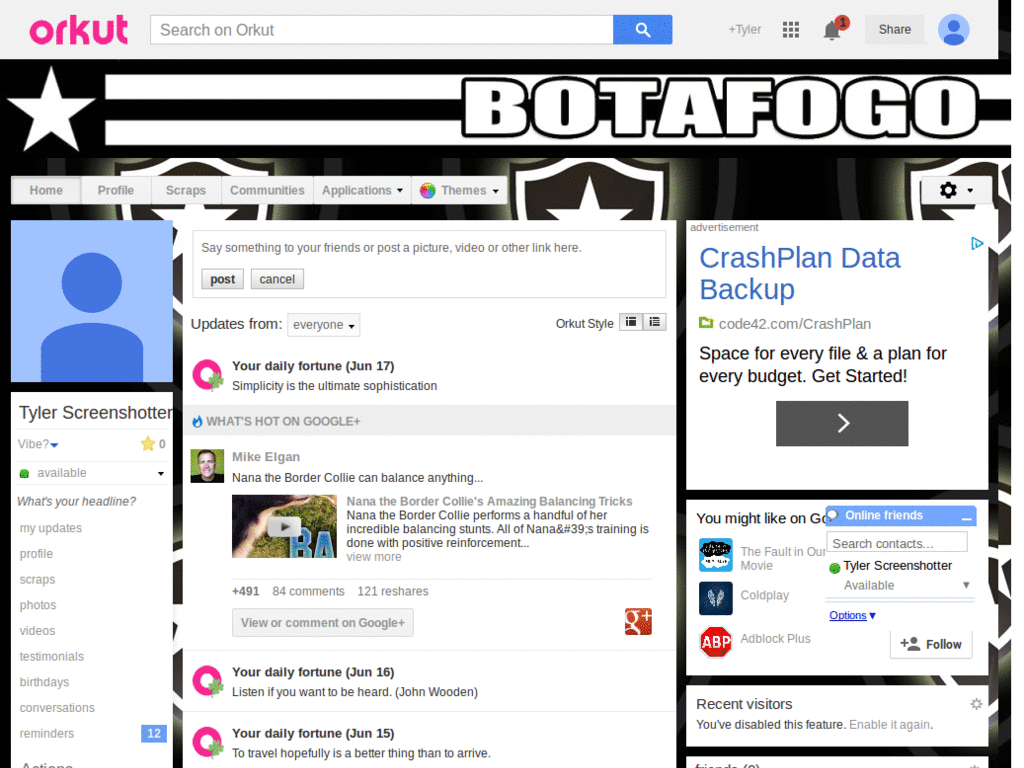Image resolution: width=1024 pixels, height=768 pixels.
Task: Click the large profile picture placeholder
Action: coord(92,301)
